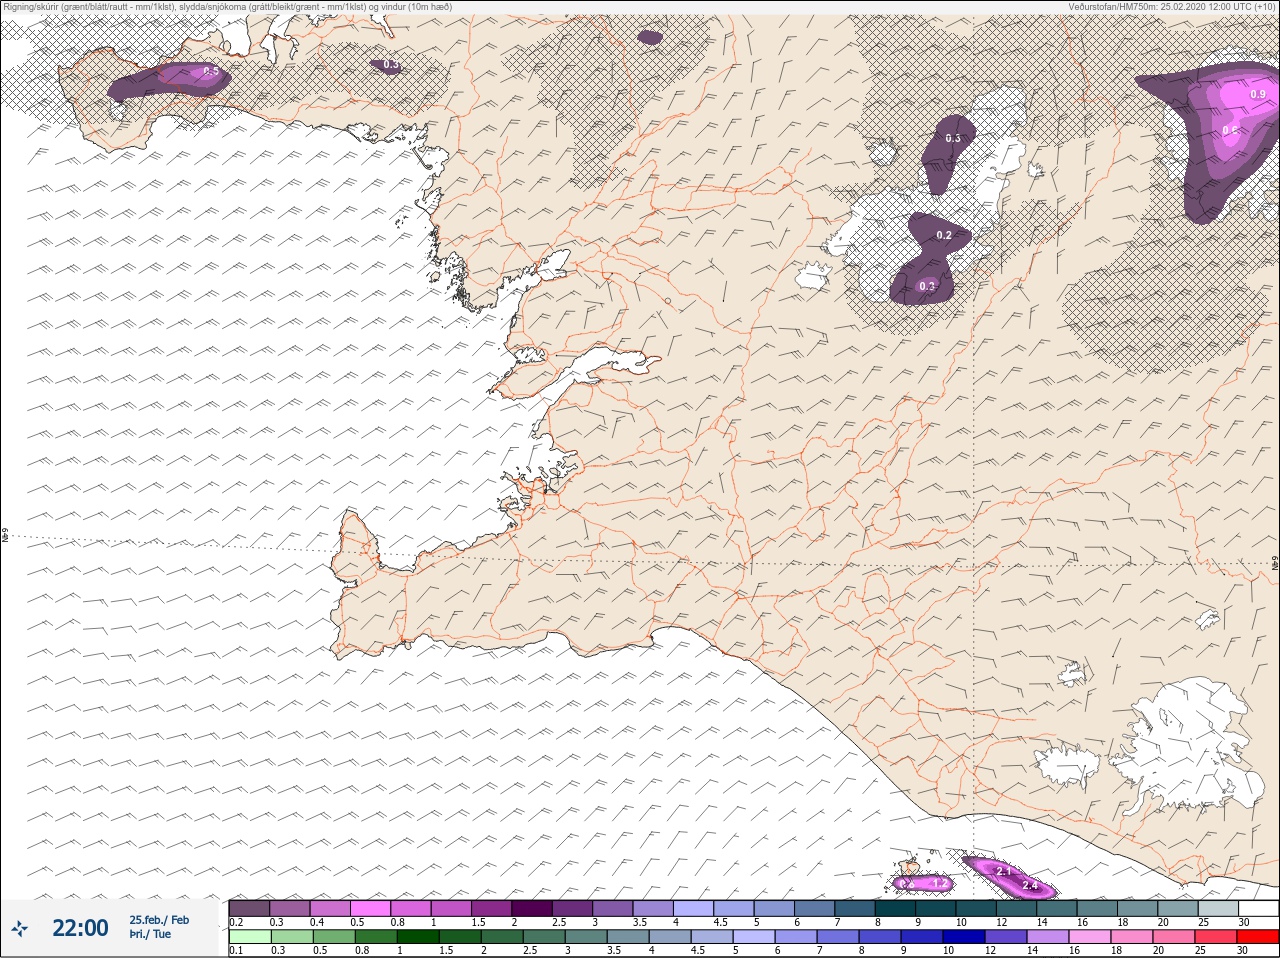Screen dimensions: 1280x958
Task: Click the weekday text 'Þri./ Tue'
Action: click(149, 934)
